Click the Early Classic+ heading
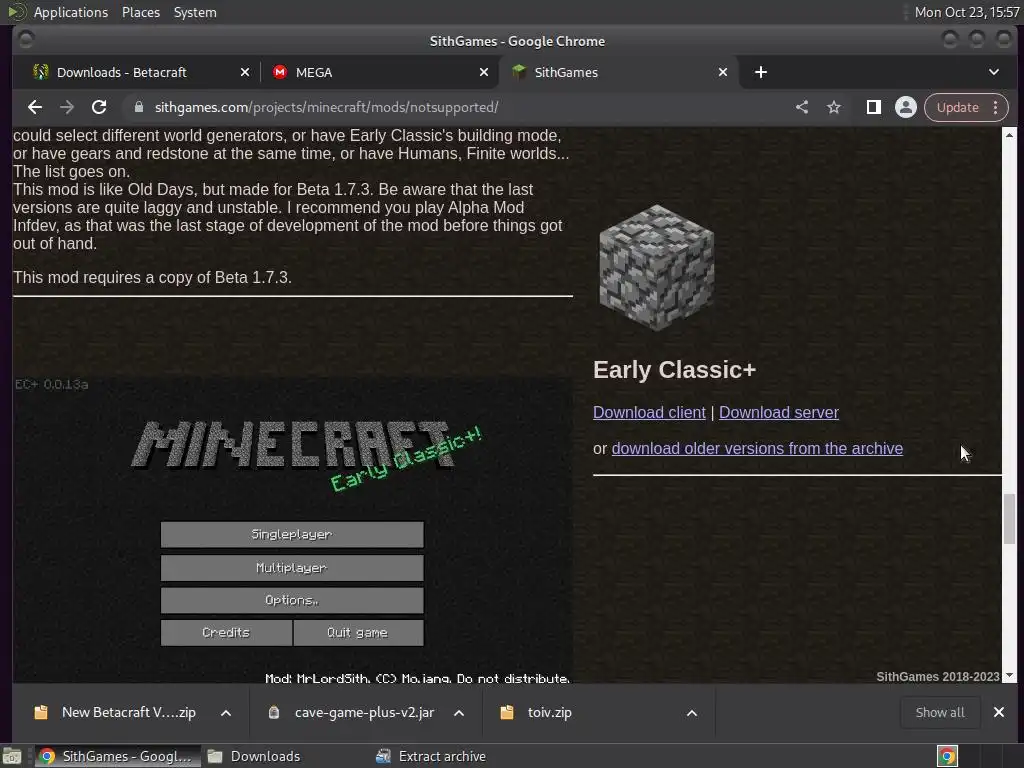Screen dimensions: 1024x768 coord(674,370)
